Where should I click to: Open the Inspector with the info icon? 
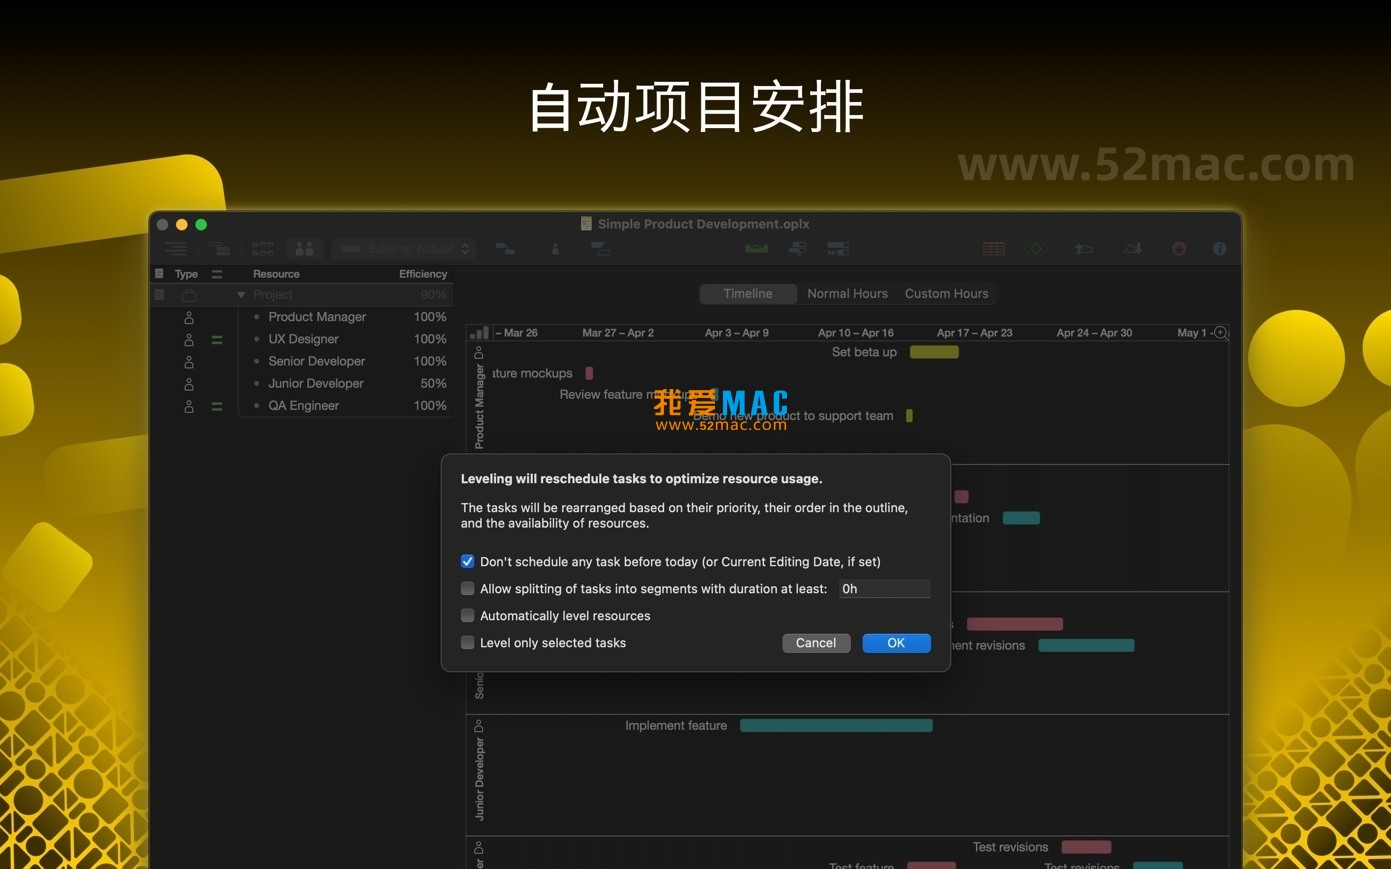[x=1219, y=248]
